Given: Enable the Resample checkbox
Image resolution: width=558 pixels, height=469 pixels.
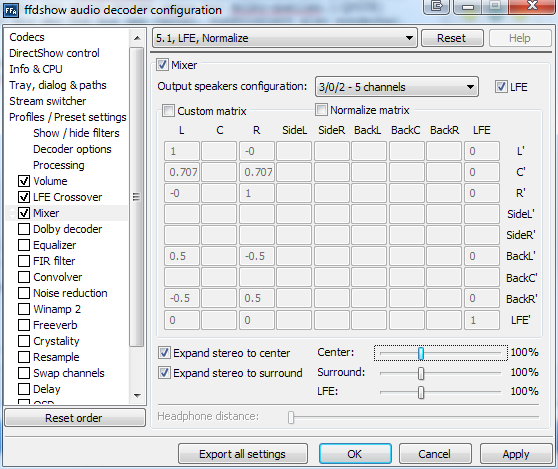Looking at the screenshot, I should pyautogui.click(x=24, y=357).
